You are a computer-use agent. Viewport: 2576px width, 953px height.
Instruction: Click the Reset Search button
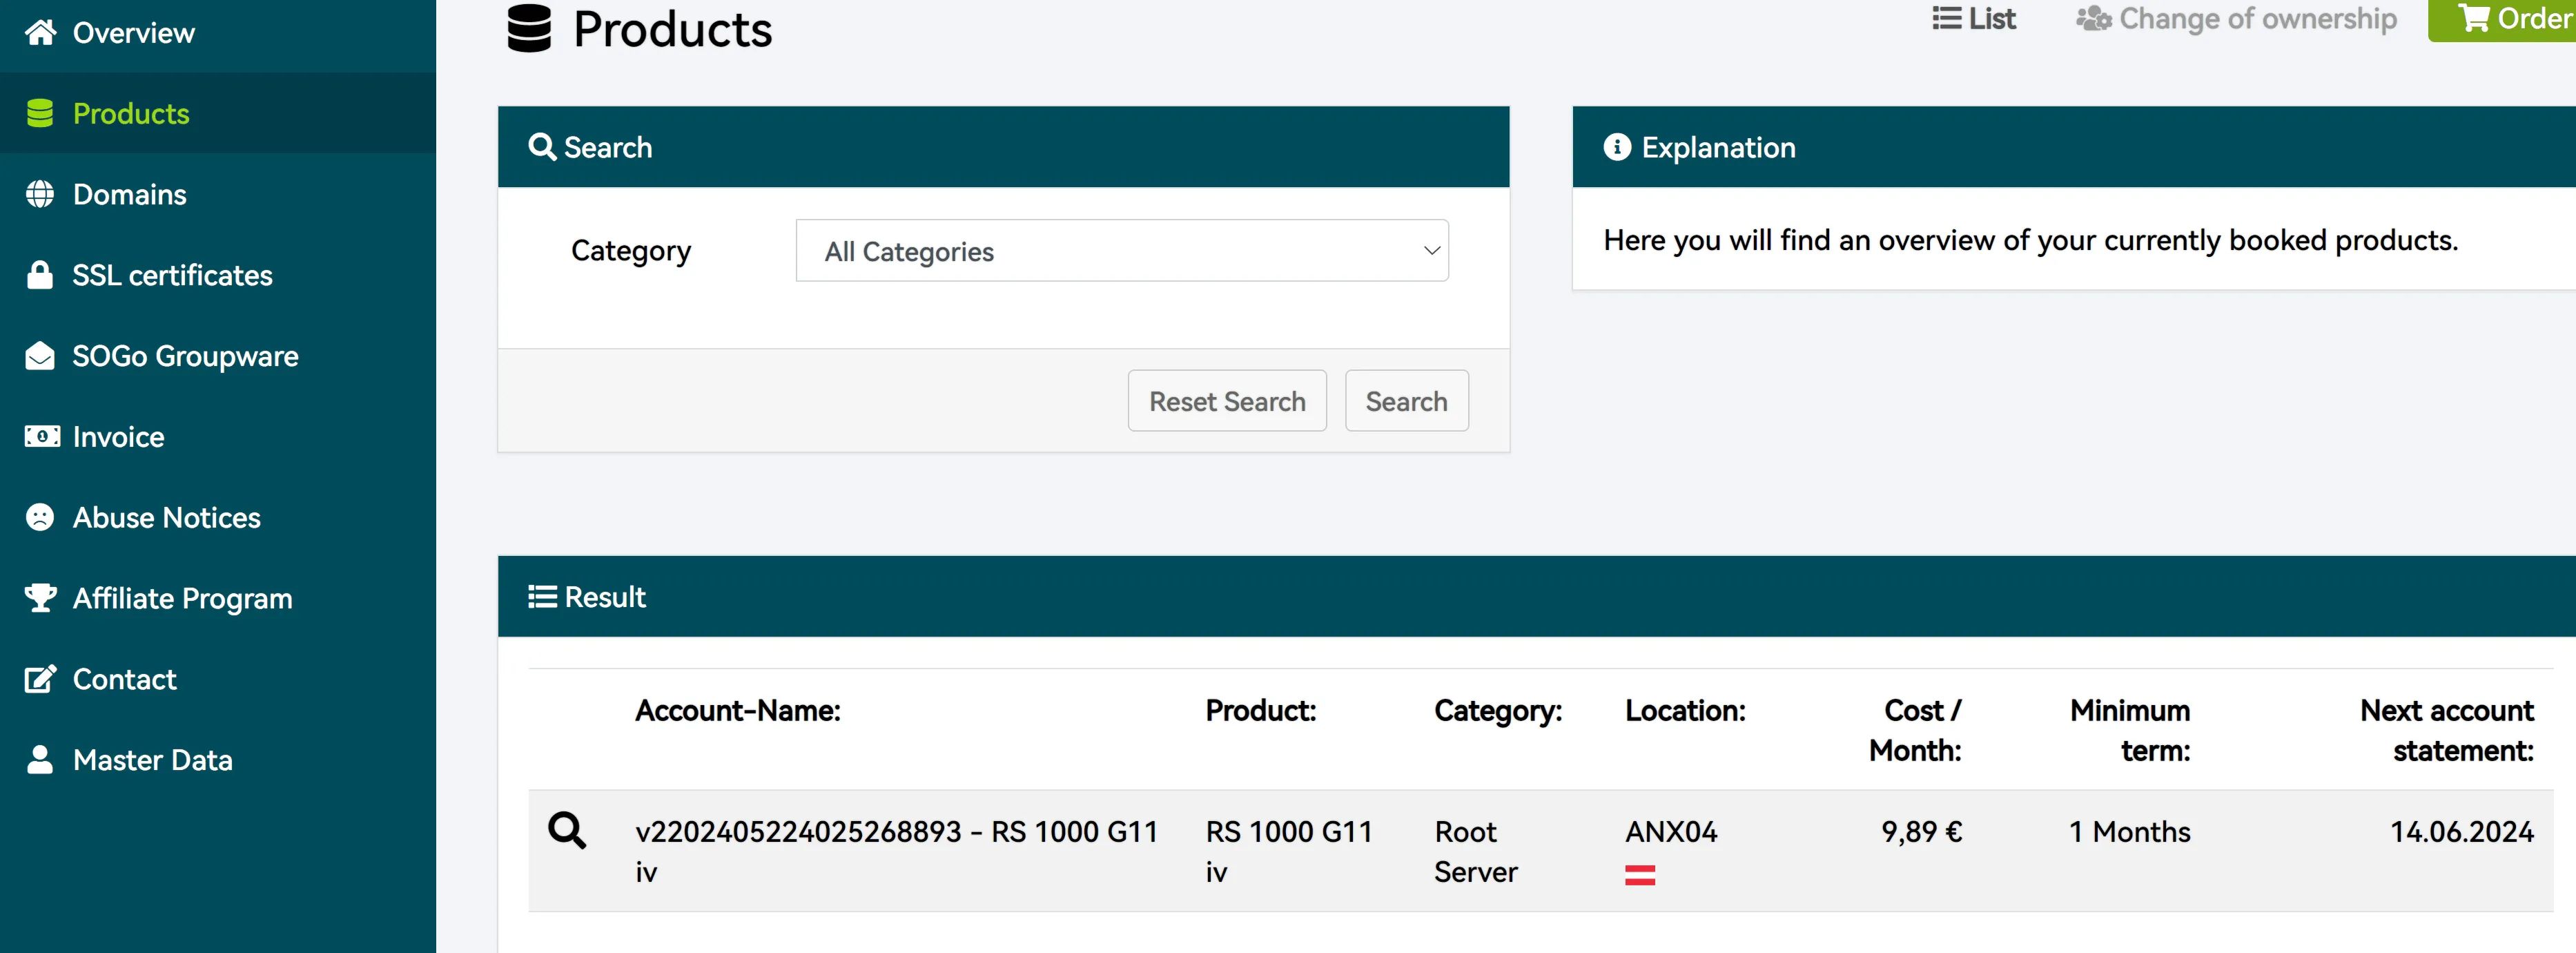click(1227, 401)
